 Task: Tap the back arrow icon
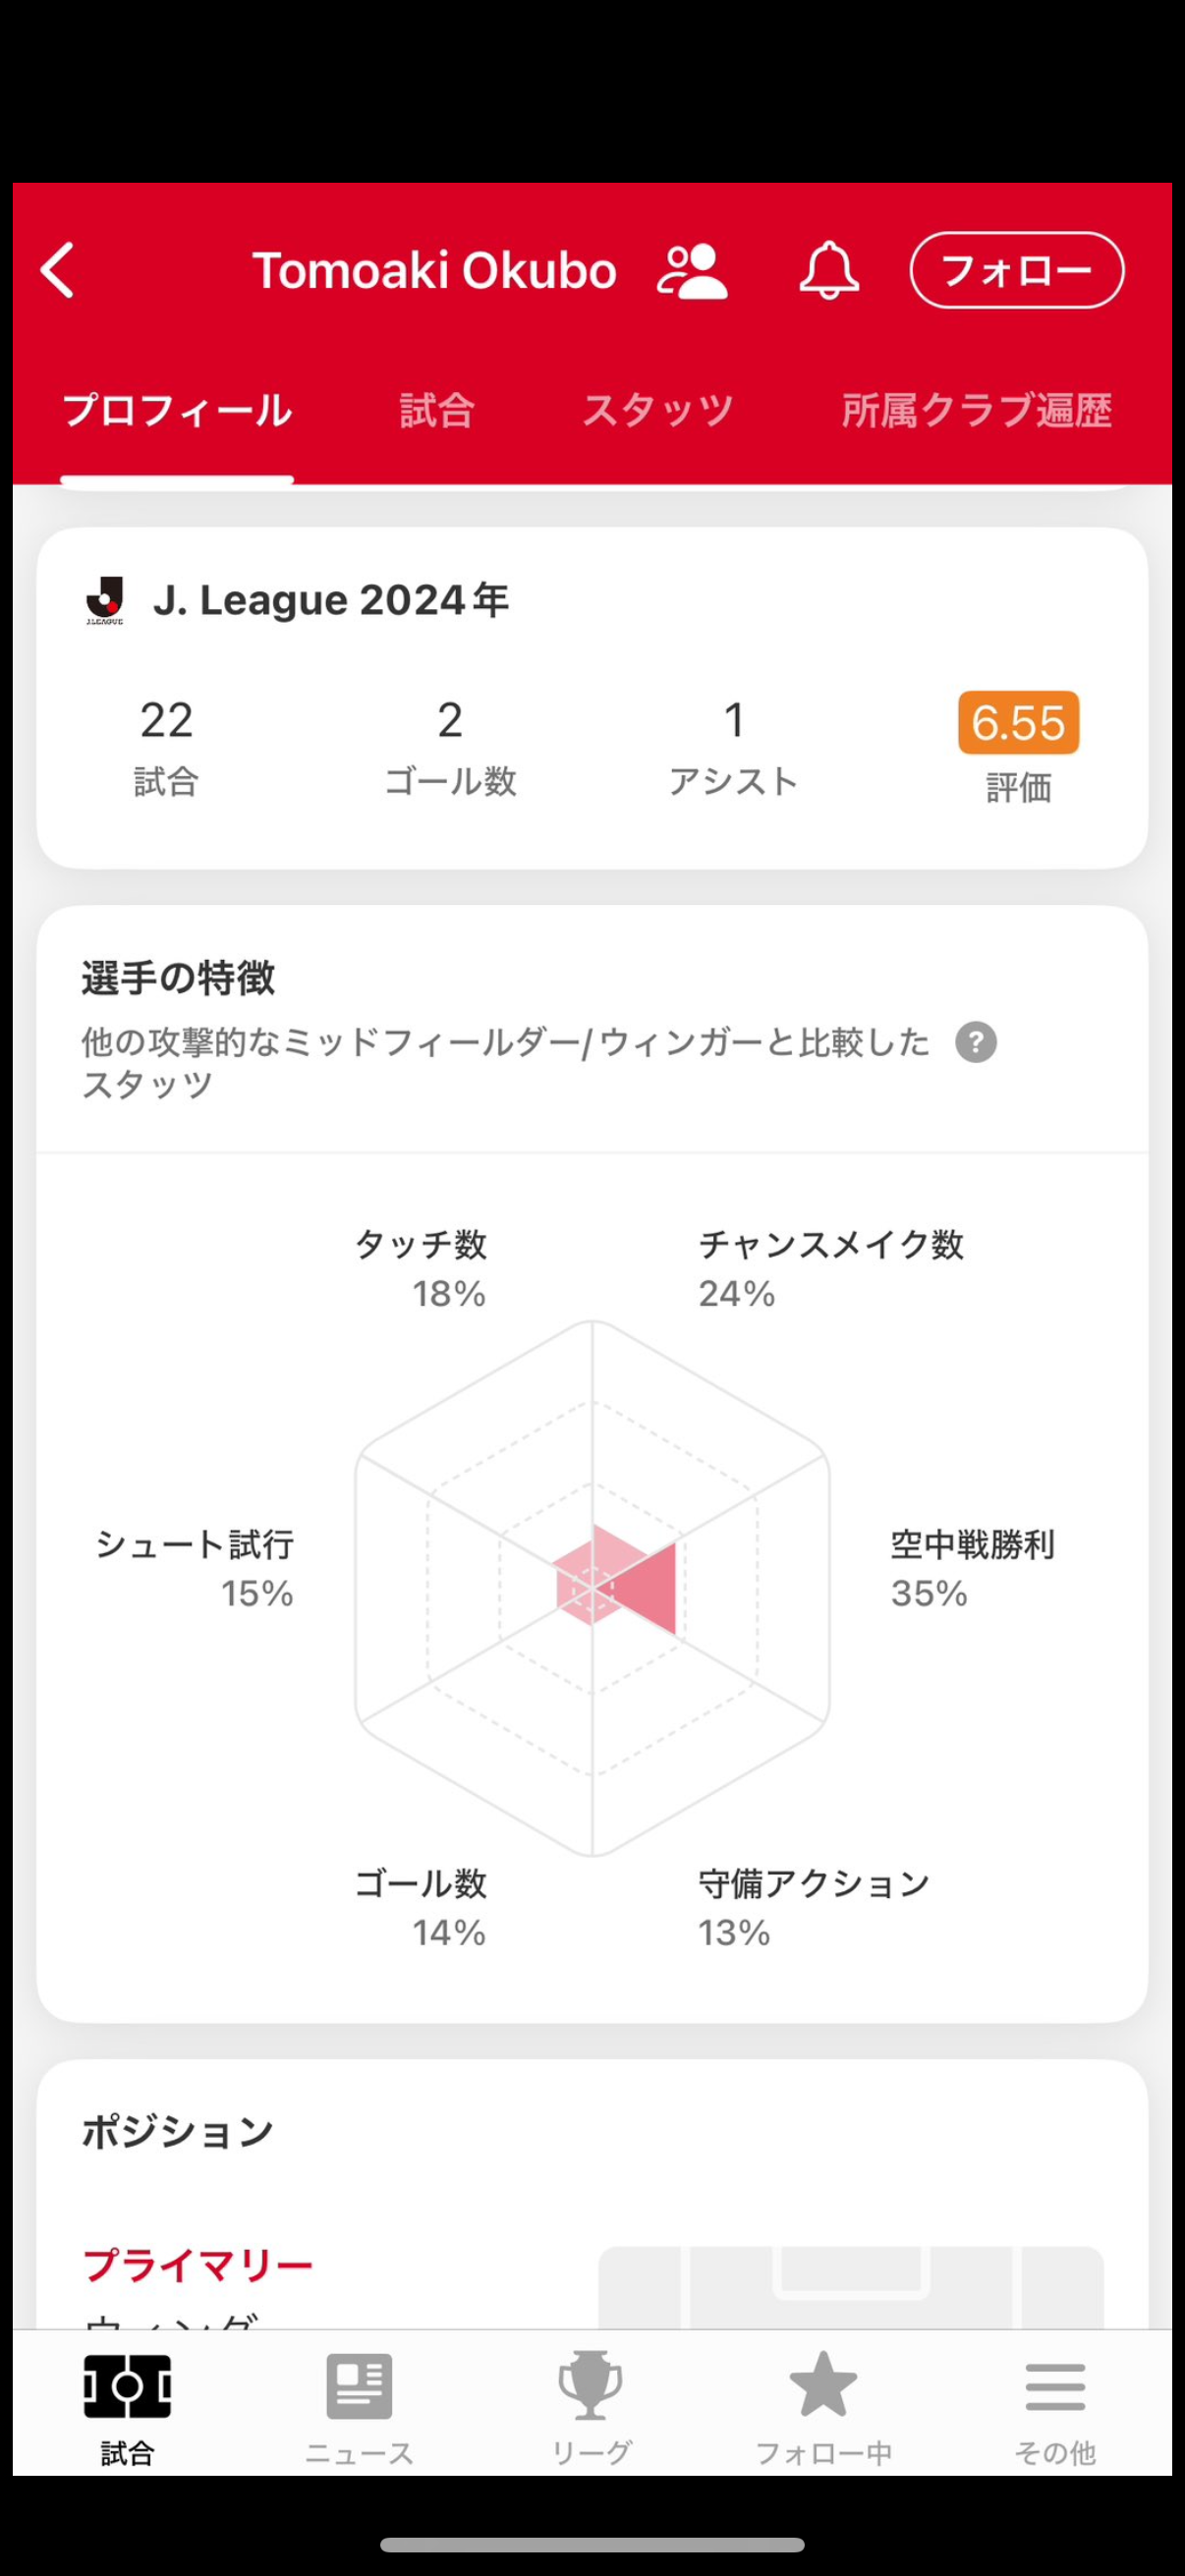(x=58, y=271)
